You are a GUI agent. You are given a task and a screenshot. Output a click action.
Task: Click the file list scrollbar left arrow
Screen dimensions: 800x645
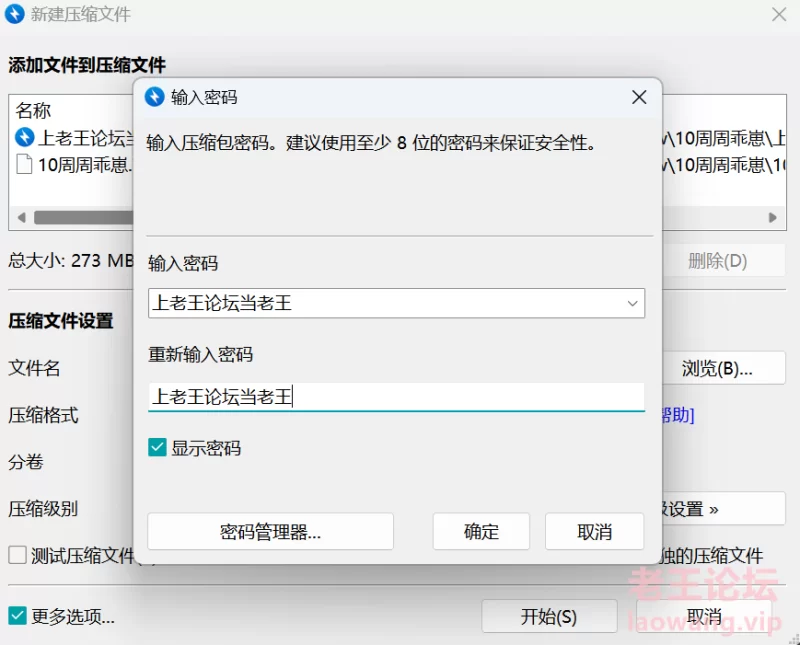pyautogui.click(x=21, y=217)
